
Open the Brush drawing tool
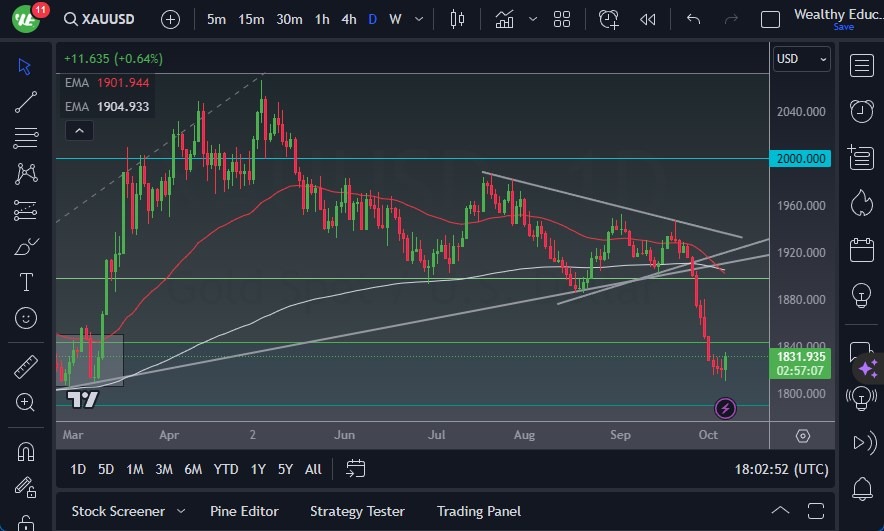click(x=26, y=246)
